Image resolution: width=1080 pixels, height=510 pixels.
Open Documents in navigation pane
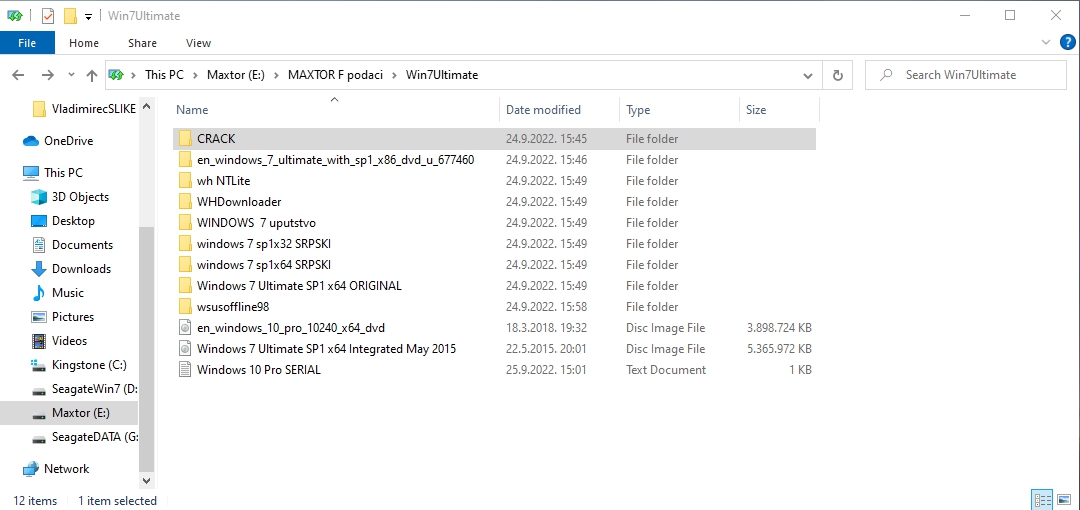(82, 245)
